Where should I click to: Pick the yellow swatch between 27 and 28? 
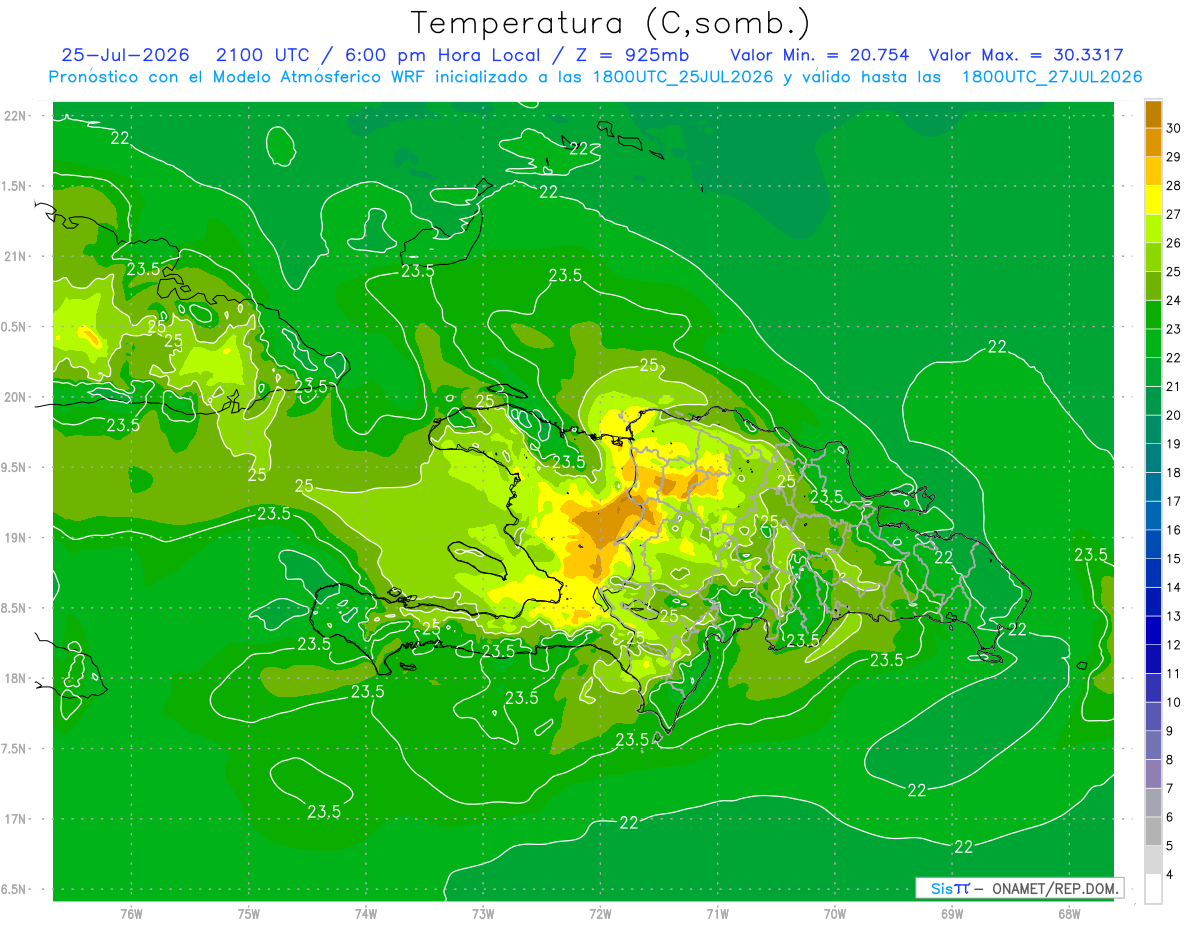1153,200
